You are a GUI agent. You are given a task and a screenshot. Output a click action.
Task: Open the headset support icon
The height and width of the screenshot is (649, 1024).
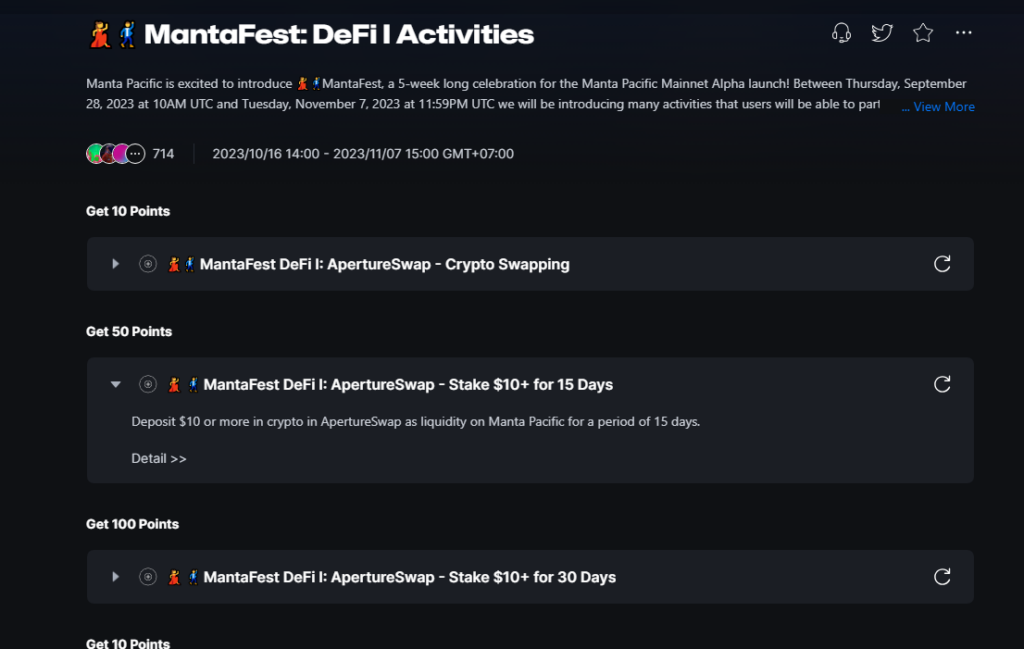(x=841, y=33)
